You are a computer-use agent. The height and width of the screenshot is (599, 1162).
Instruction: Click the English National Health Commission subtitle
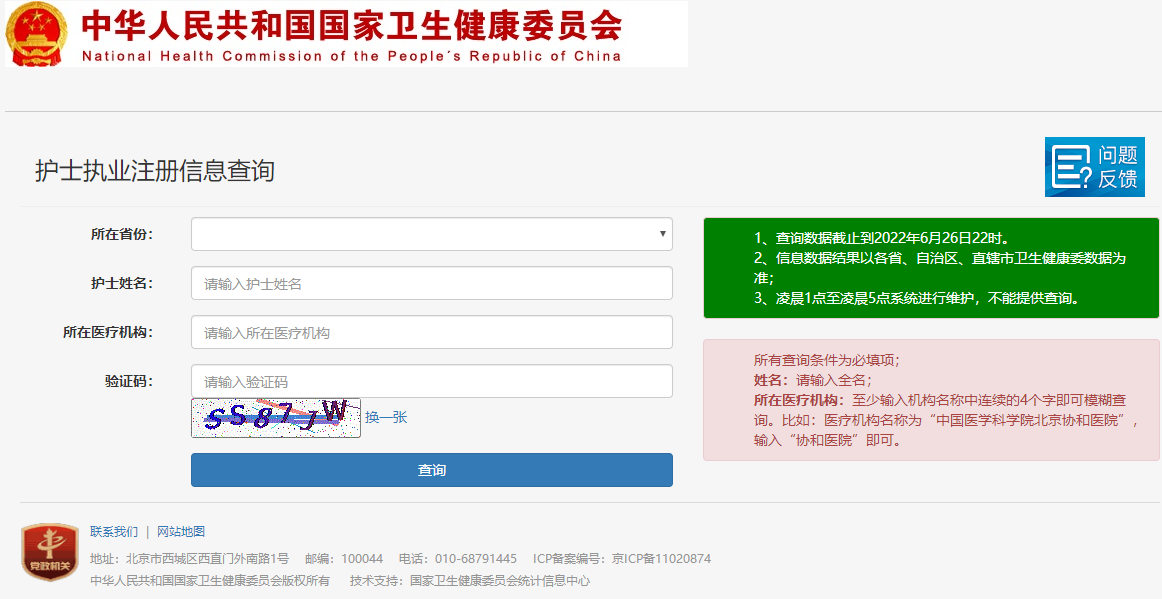click(x=351, y=56)
